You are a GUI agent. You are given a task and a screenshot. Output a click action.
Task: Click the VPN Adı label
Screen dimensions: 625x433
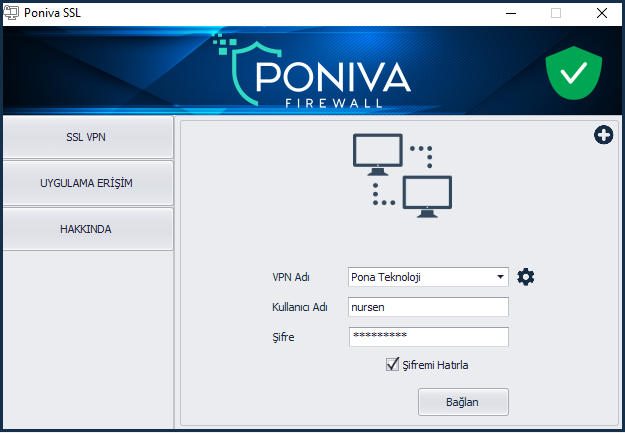[291, 277]
